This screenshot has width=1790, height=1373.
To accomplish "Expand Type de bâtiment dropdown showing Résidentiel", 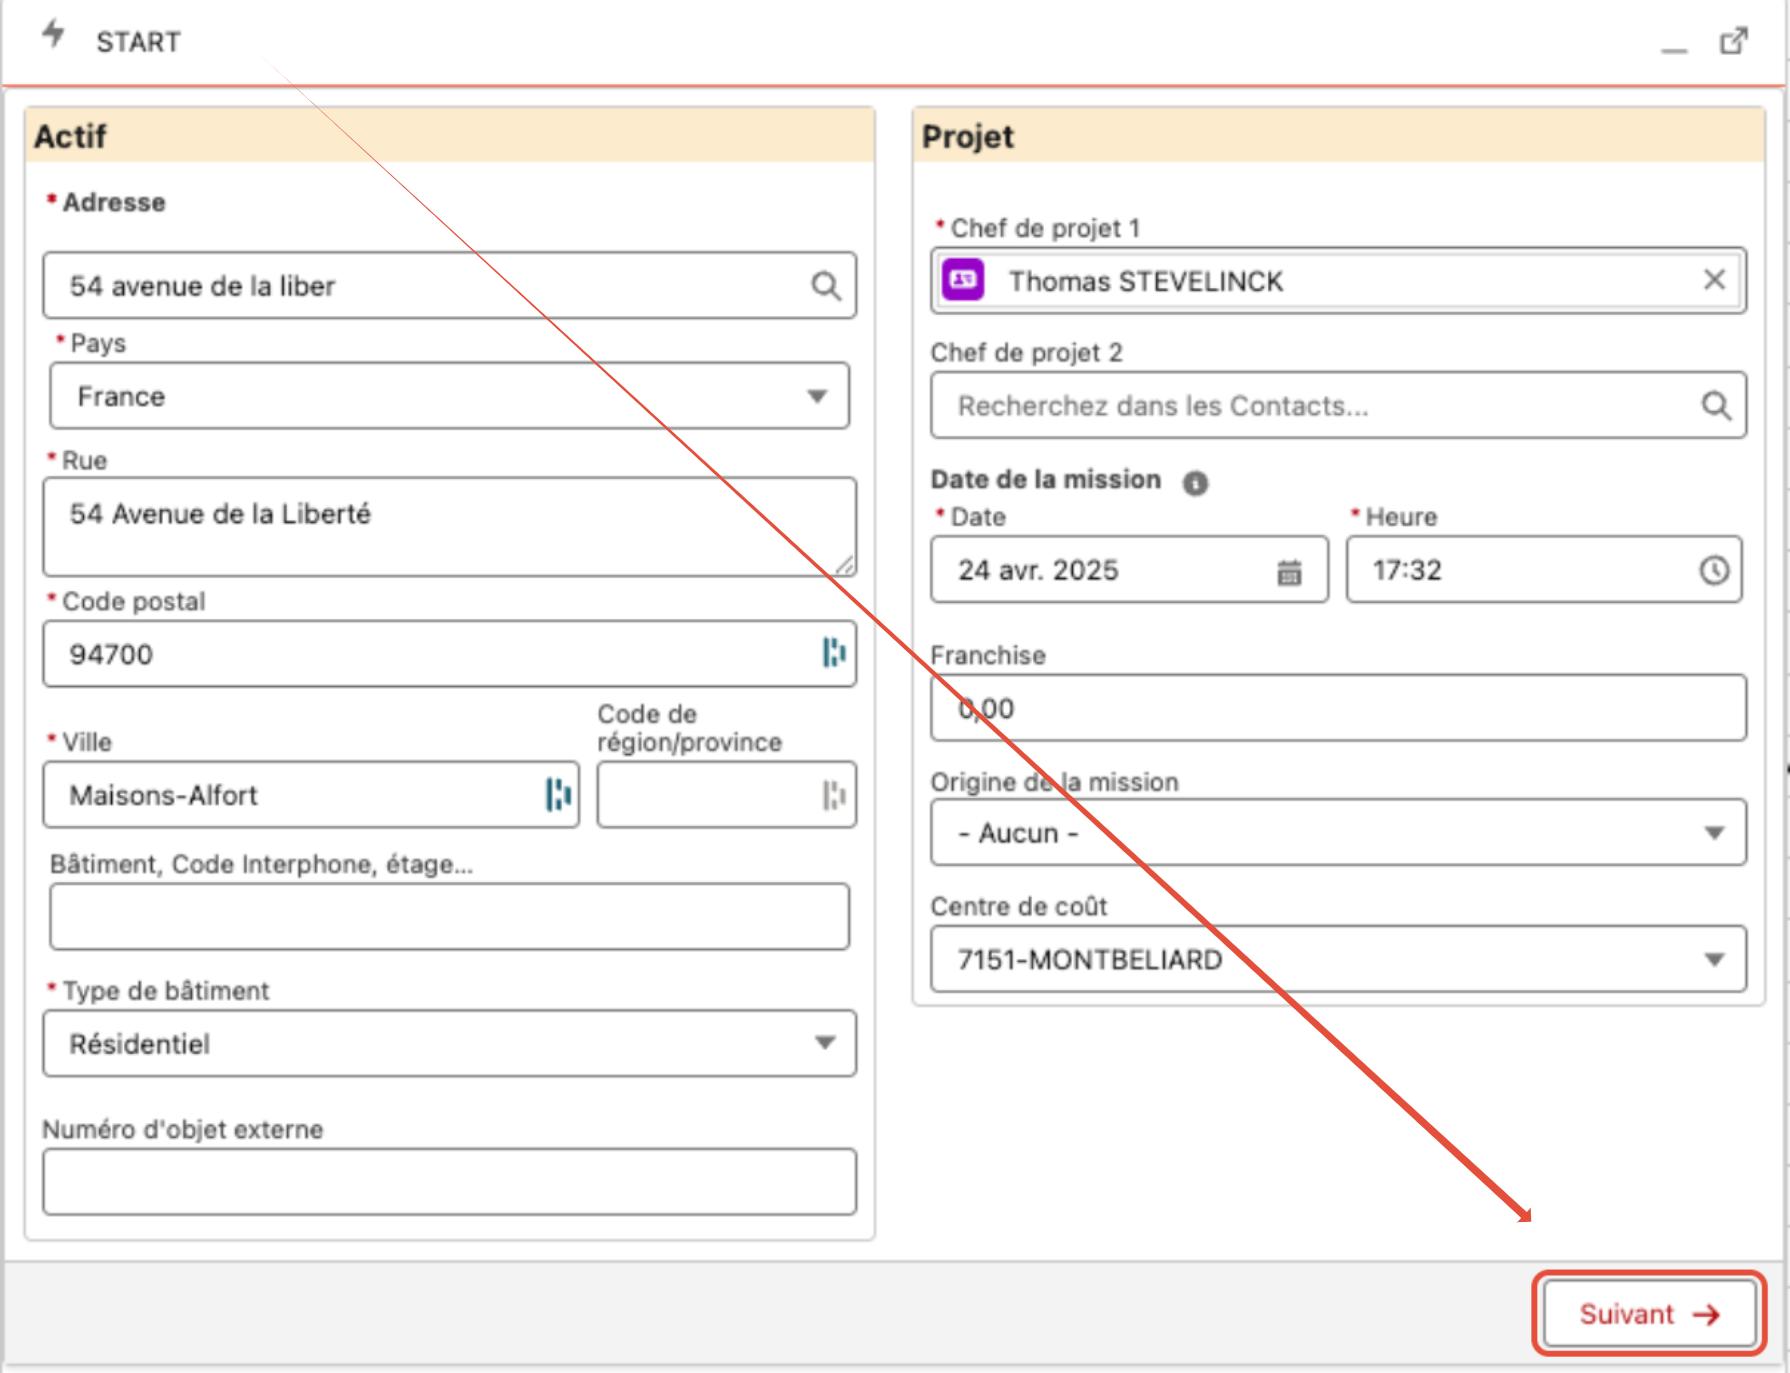I will pyautogui.click(x=450, y=1043).
